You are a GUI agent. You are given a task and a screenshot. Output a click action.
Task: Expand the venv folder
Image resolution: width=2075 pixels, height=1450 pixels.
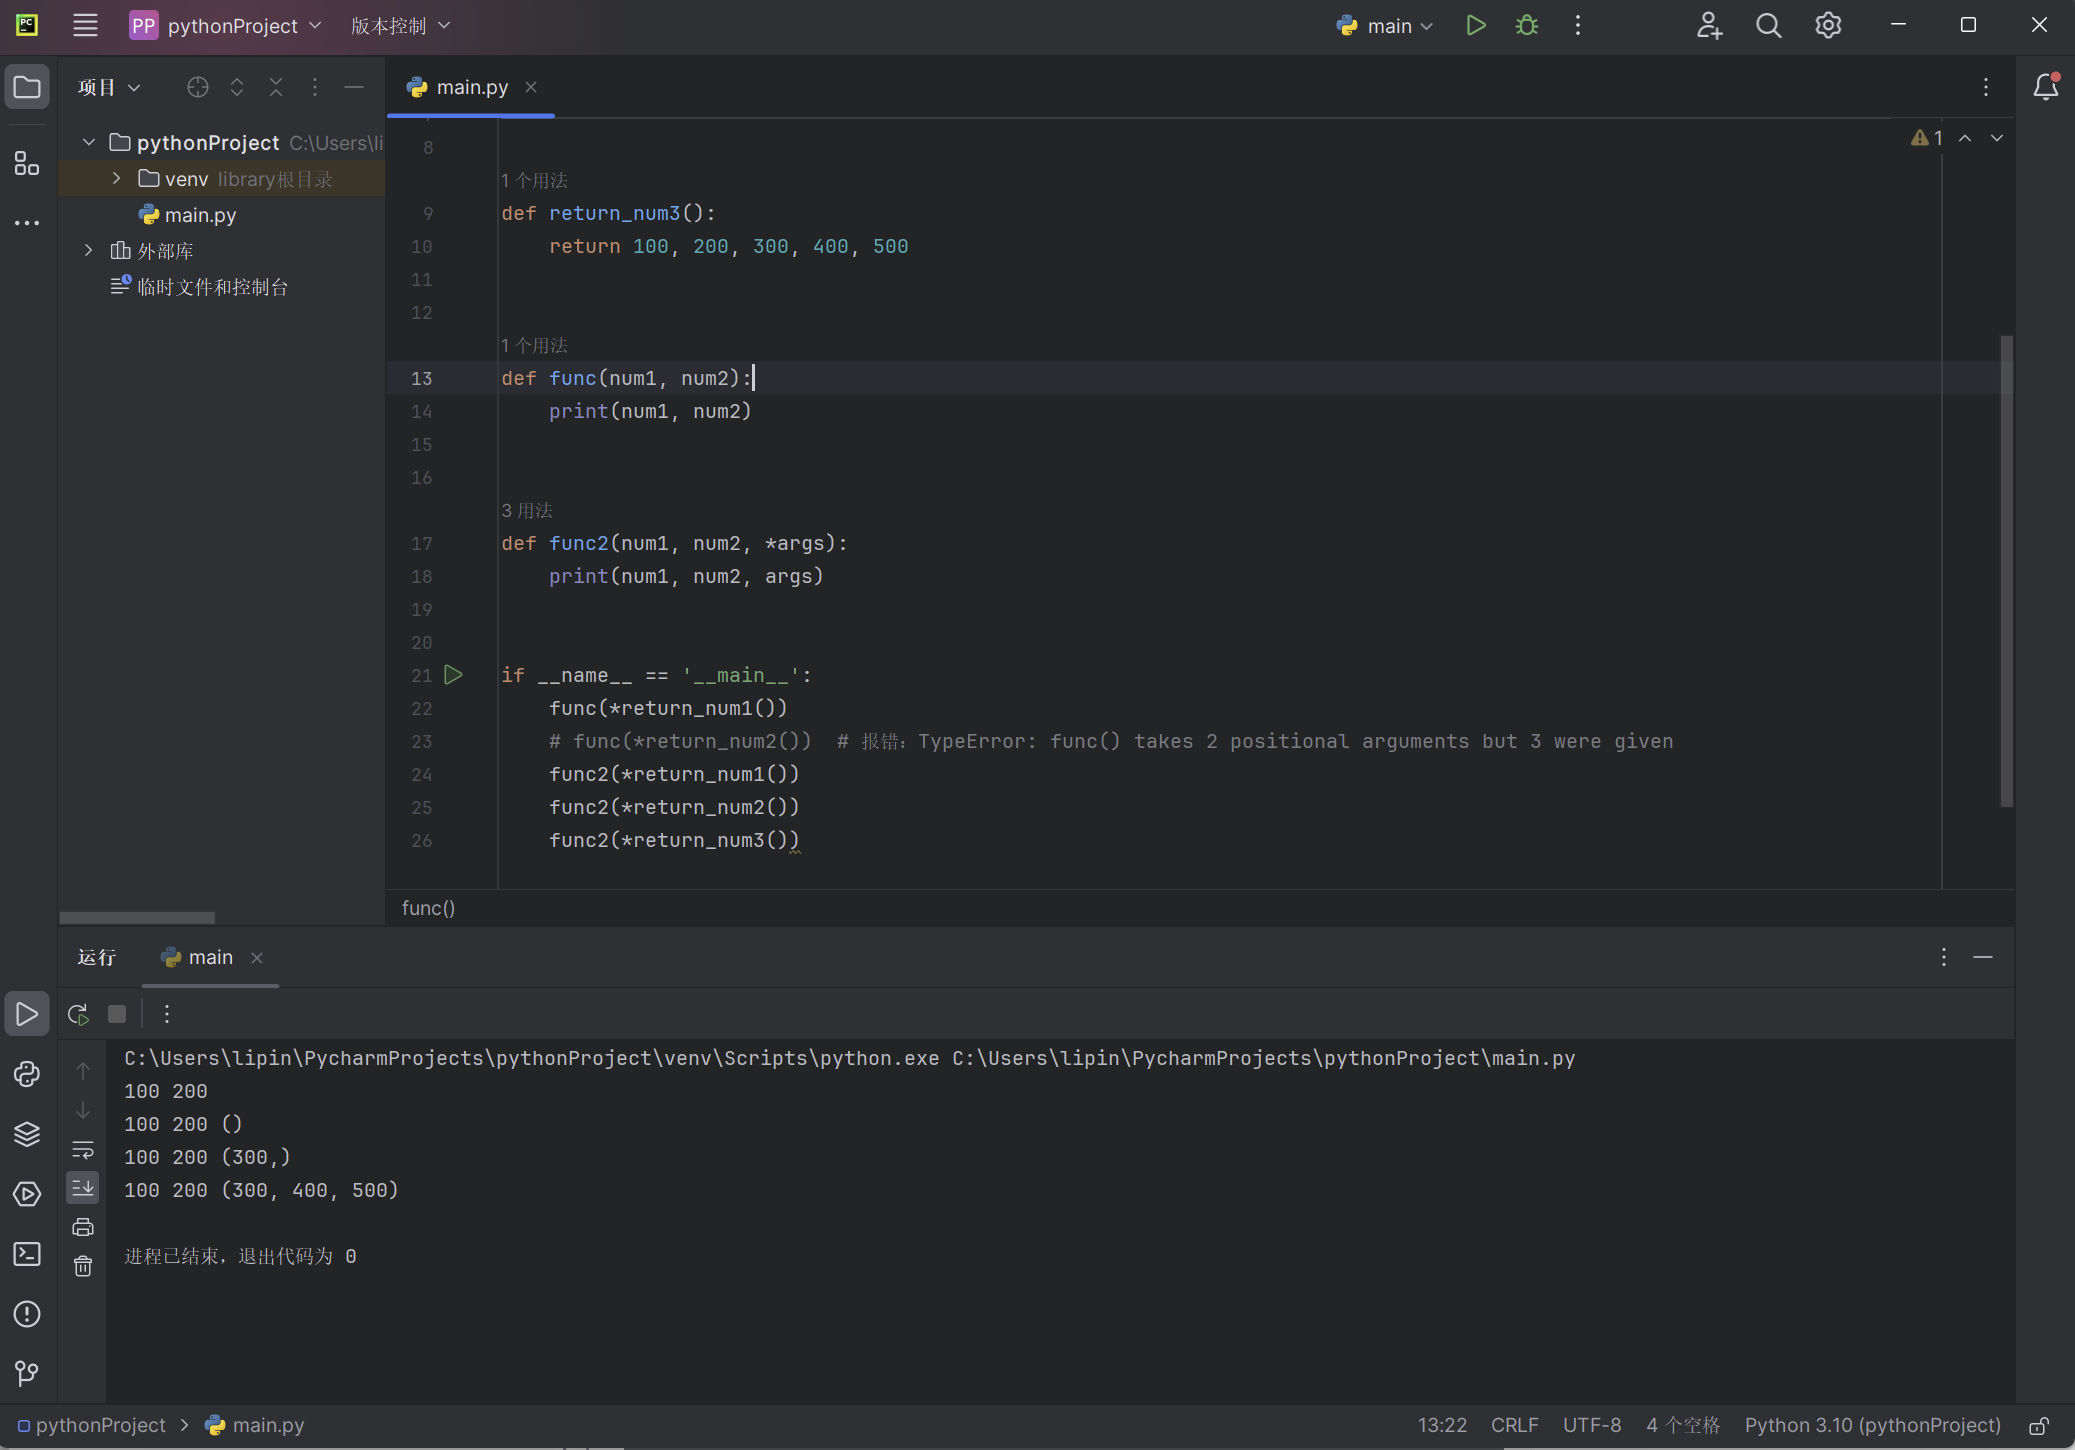[x=116, y=178]
